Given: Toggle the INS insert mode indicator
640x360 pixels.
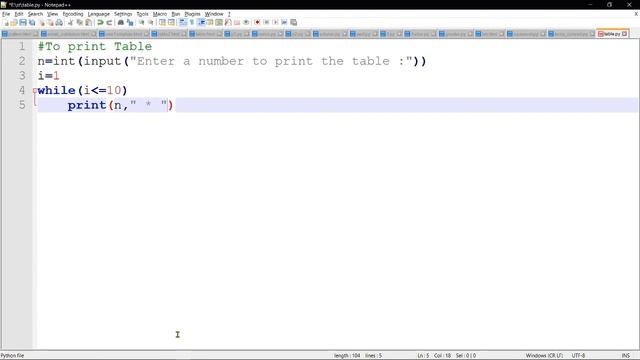Looking at the screenshot, I should [626, 356].
